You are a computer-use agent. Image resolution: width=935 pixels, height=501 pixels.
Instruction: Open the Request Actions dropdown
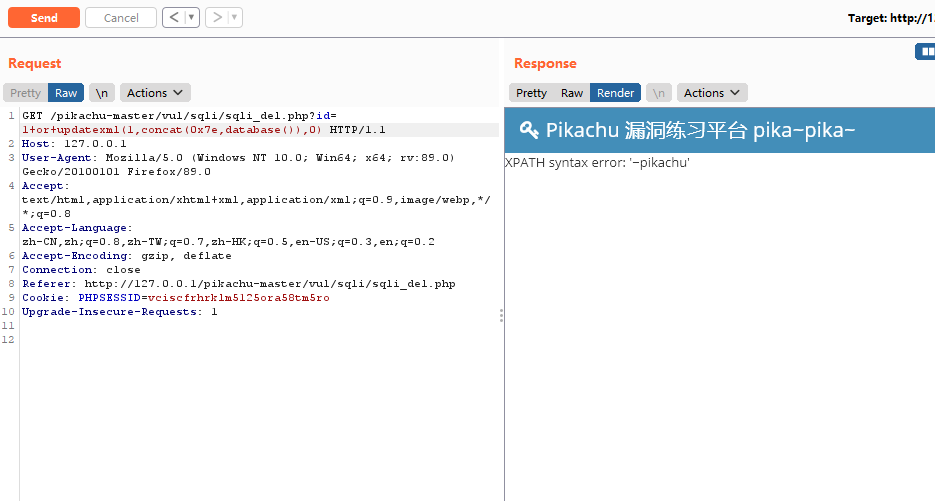pyautogui.click(x=155, y=93)
